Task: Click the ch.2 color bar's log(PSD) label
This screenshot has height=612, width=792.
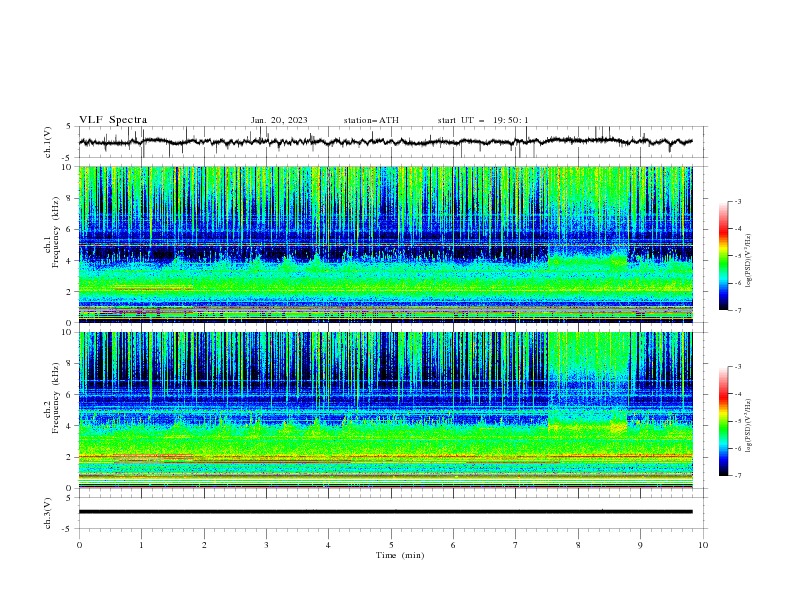Action: (x=748, y=425)
